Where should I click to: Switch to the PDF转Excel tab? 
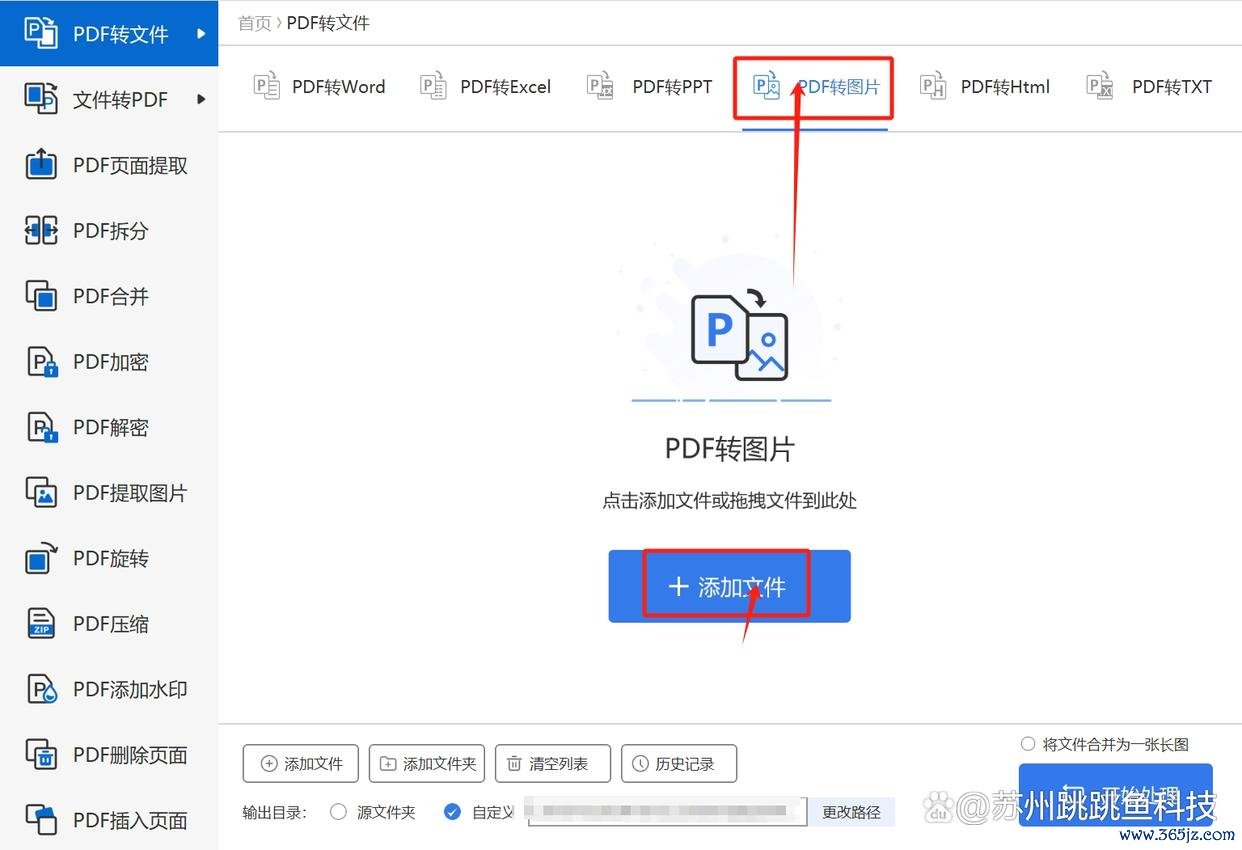485,87
